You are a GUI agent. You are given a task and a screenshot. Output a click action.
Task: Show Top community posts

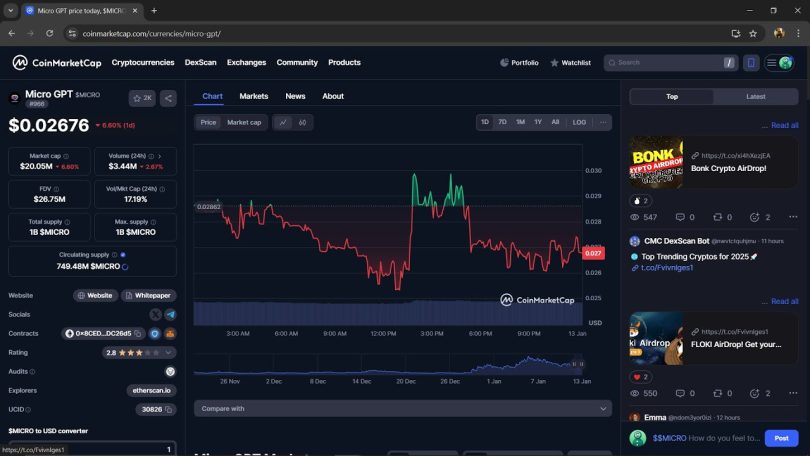coord(672,97)
